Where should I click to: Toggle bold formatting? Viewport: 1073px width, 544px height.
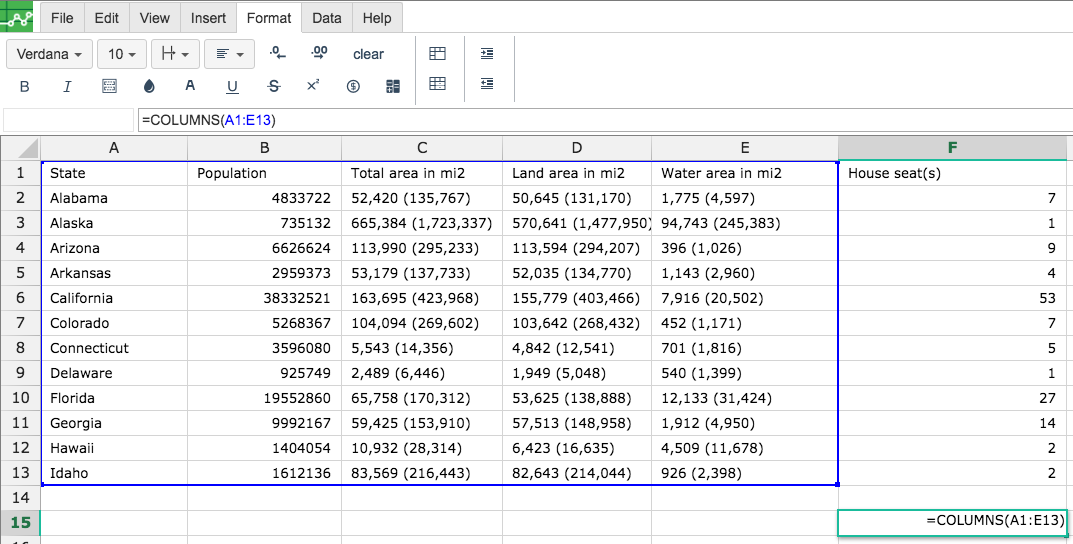tap(25, 87)
